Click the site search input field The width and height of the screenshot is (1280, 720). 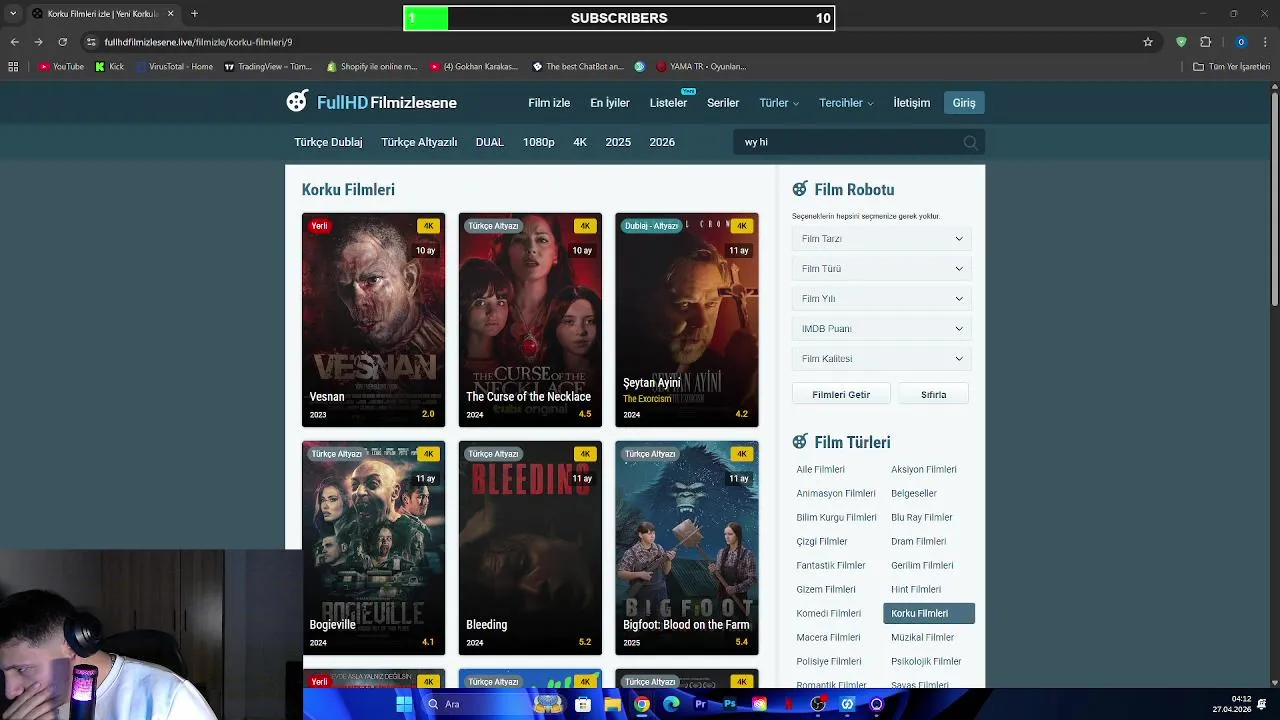point(850,142)
